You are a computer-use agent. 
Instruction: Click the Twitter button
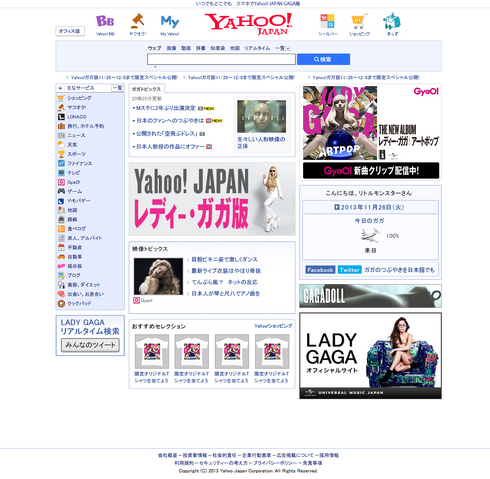349,270
